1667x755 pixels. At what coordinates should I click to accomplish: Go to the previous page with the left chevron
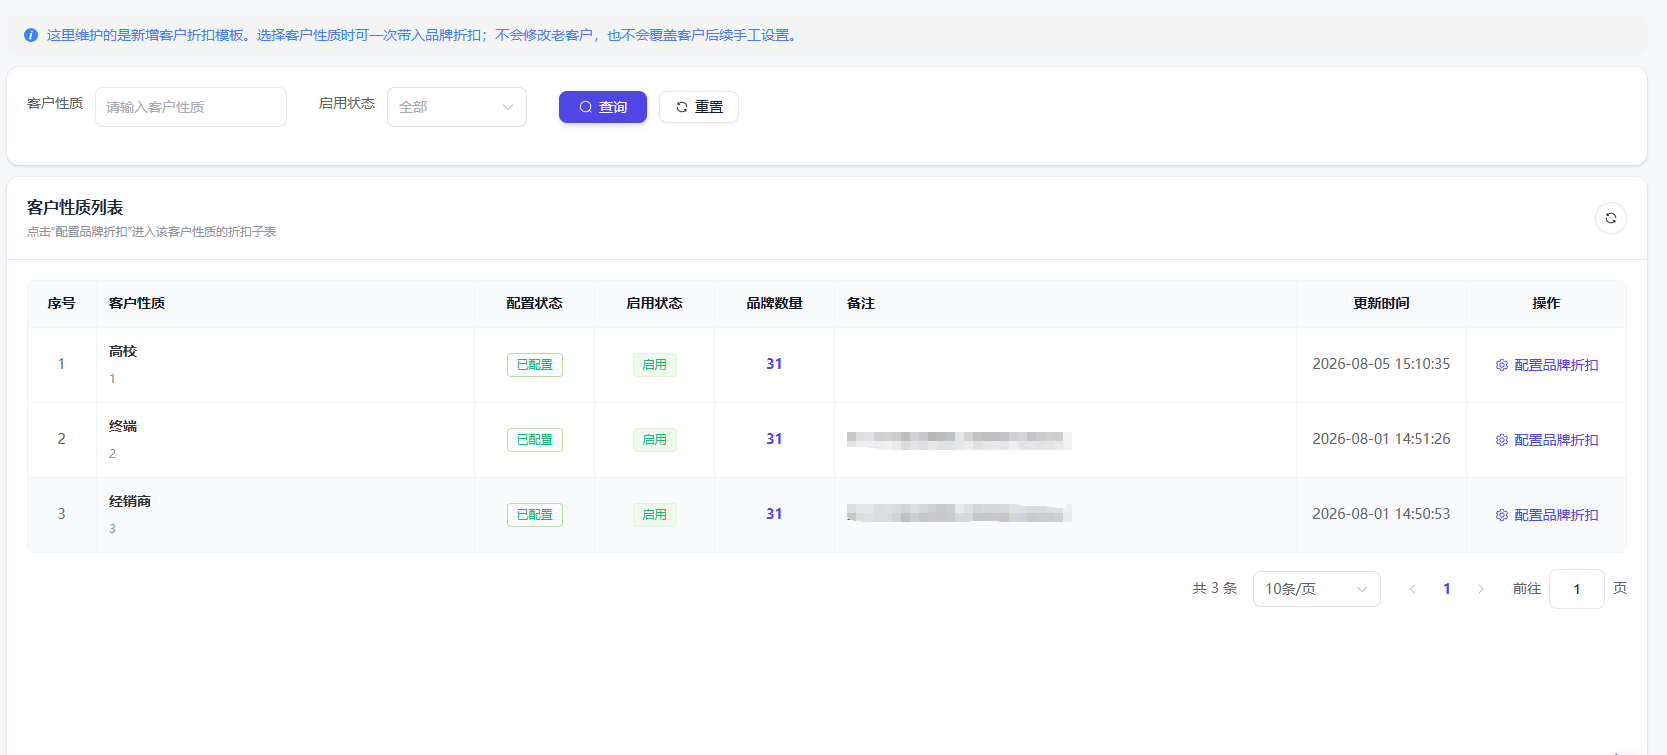(x=1412, y=589)
